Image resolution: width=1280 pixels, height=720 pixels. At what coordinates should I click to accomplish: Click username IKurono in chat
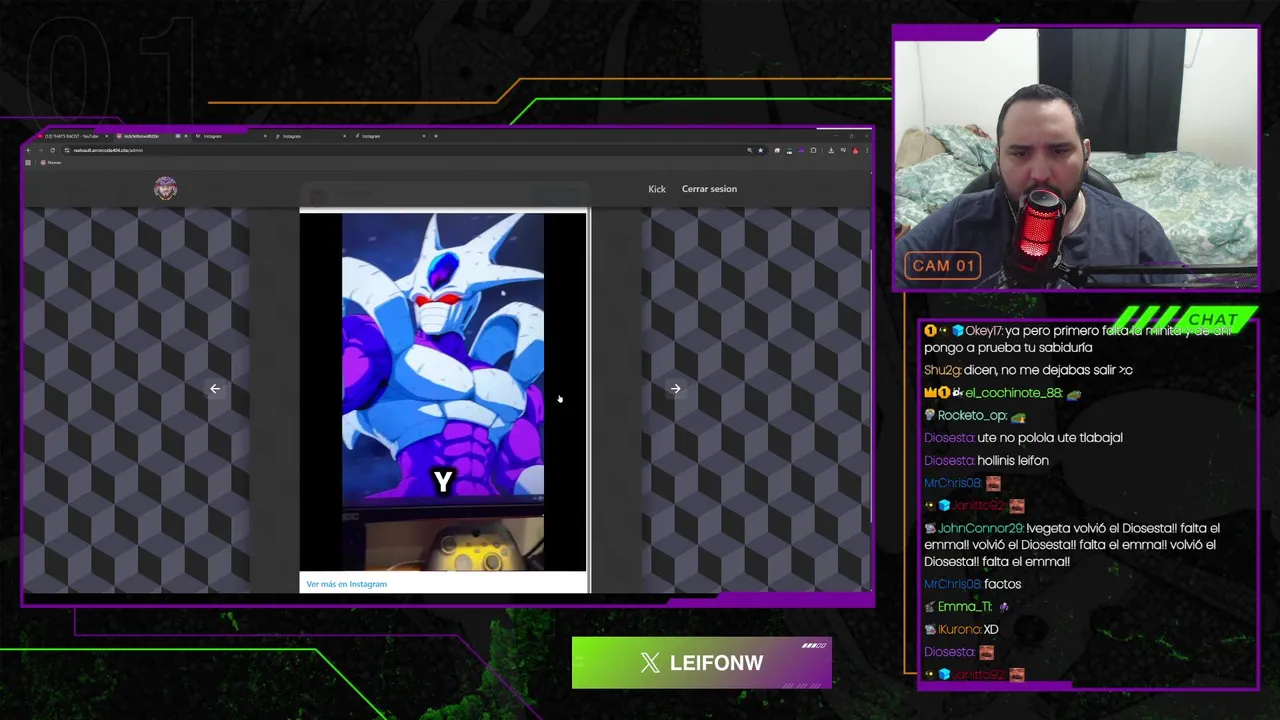point(959,630)
